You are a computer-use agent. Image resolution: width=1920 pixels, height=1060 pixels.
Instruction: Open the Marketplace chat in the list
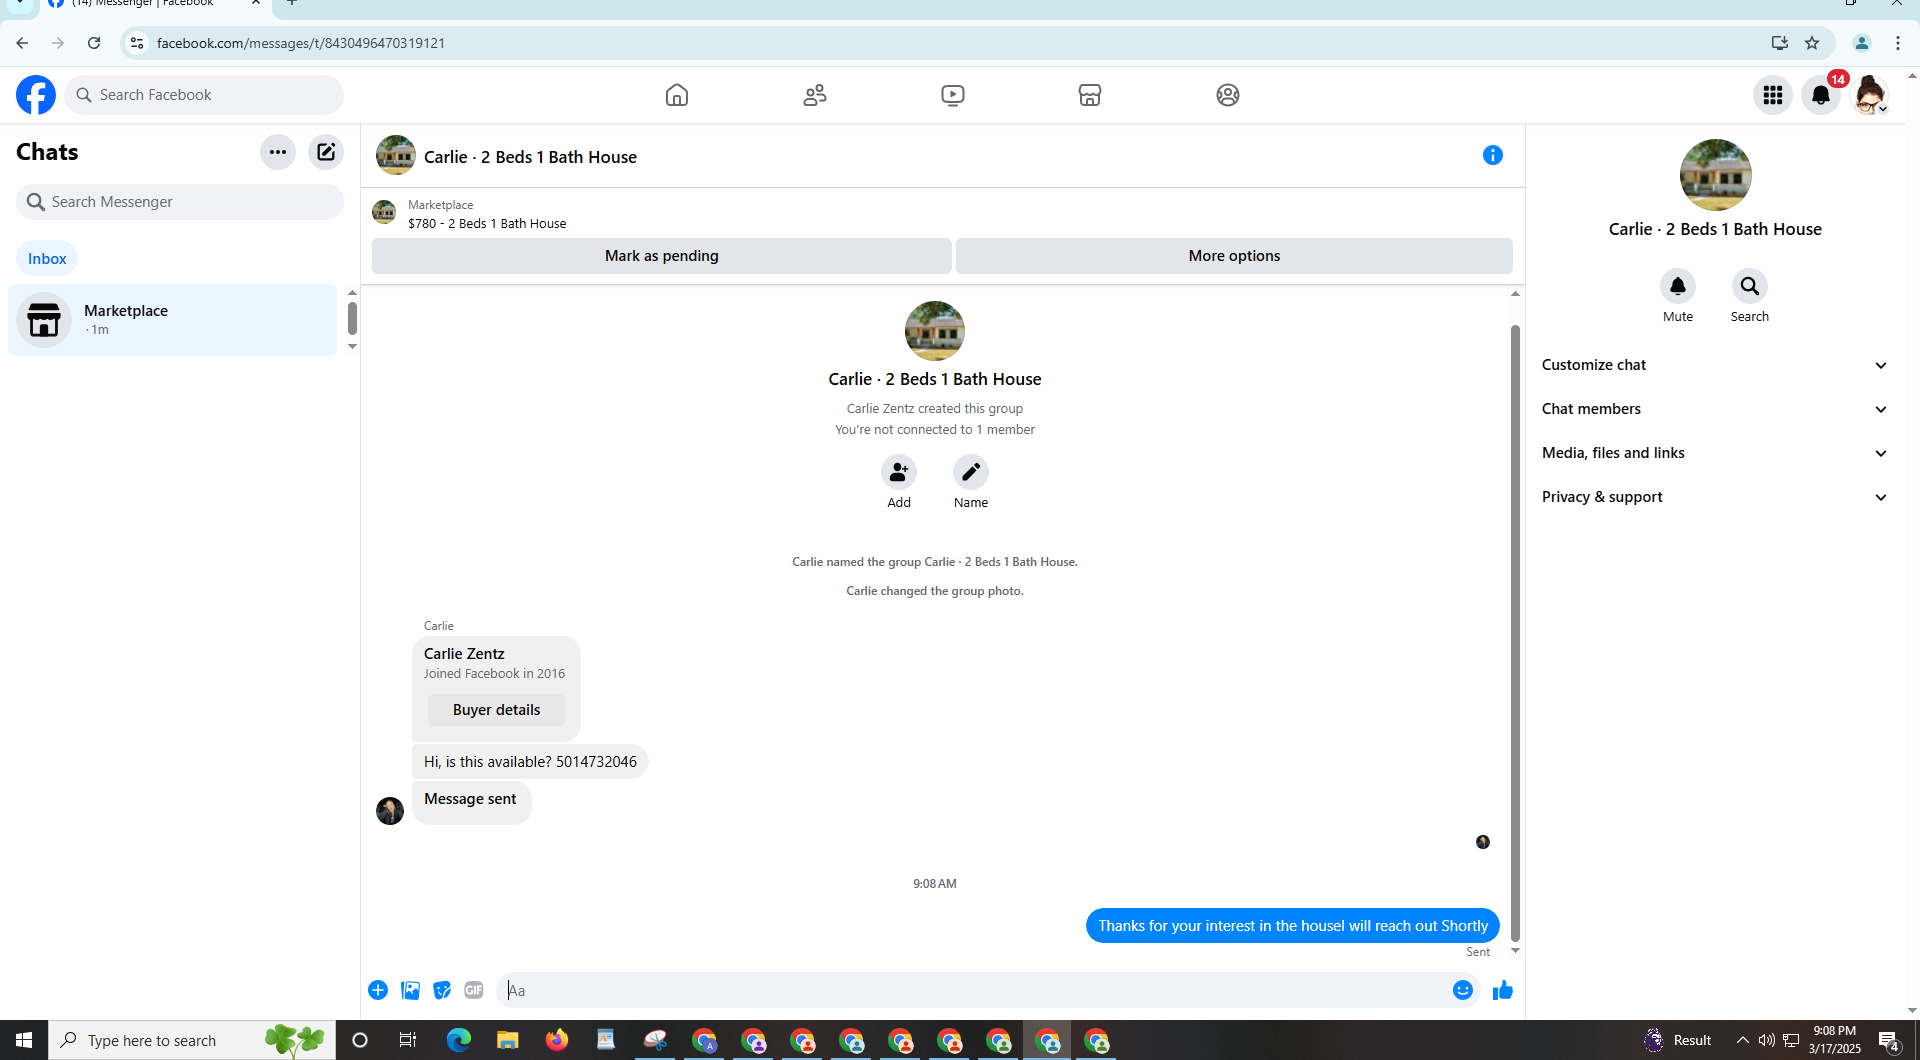coord(173,320)
